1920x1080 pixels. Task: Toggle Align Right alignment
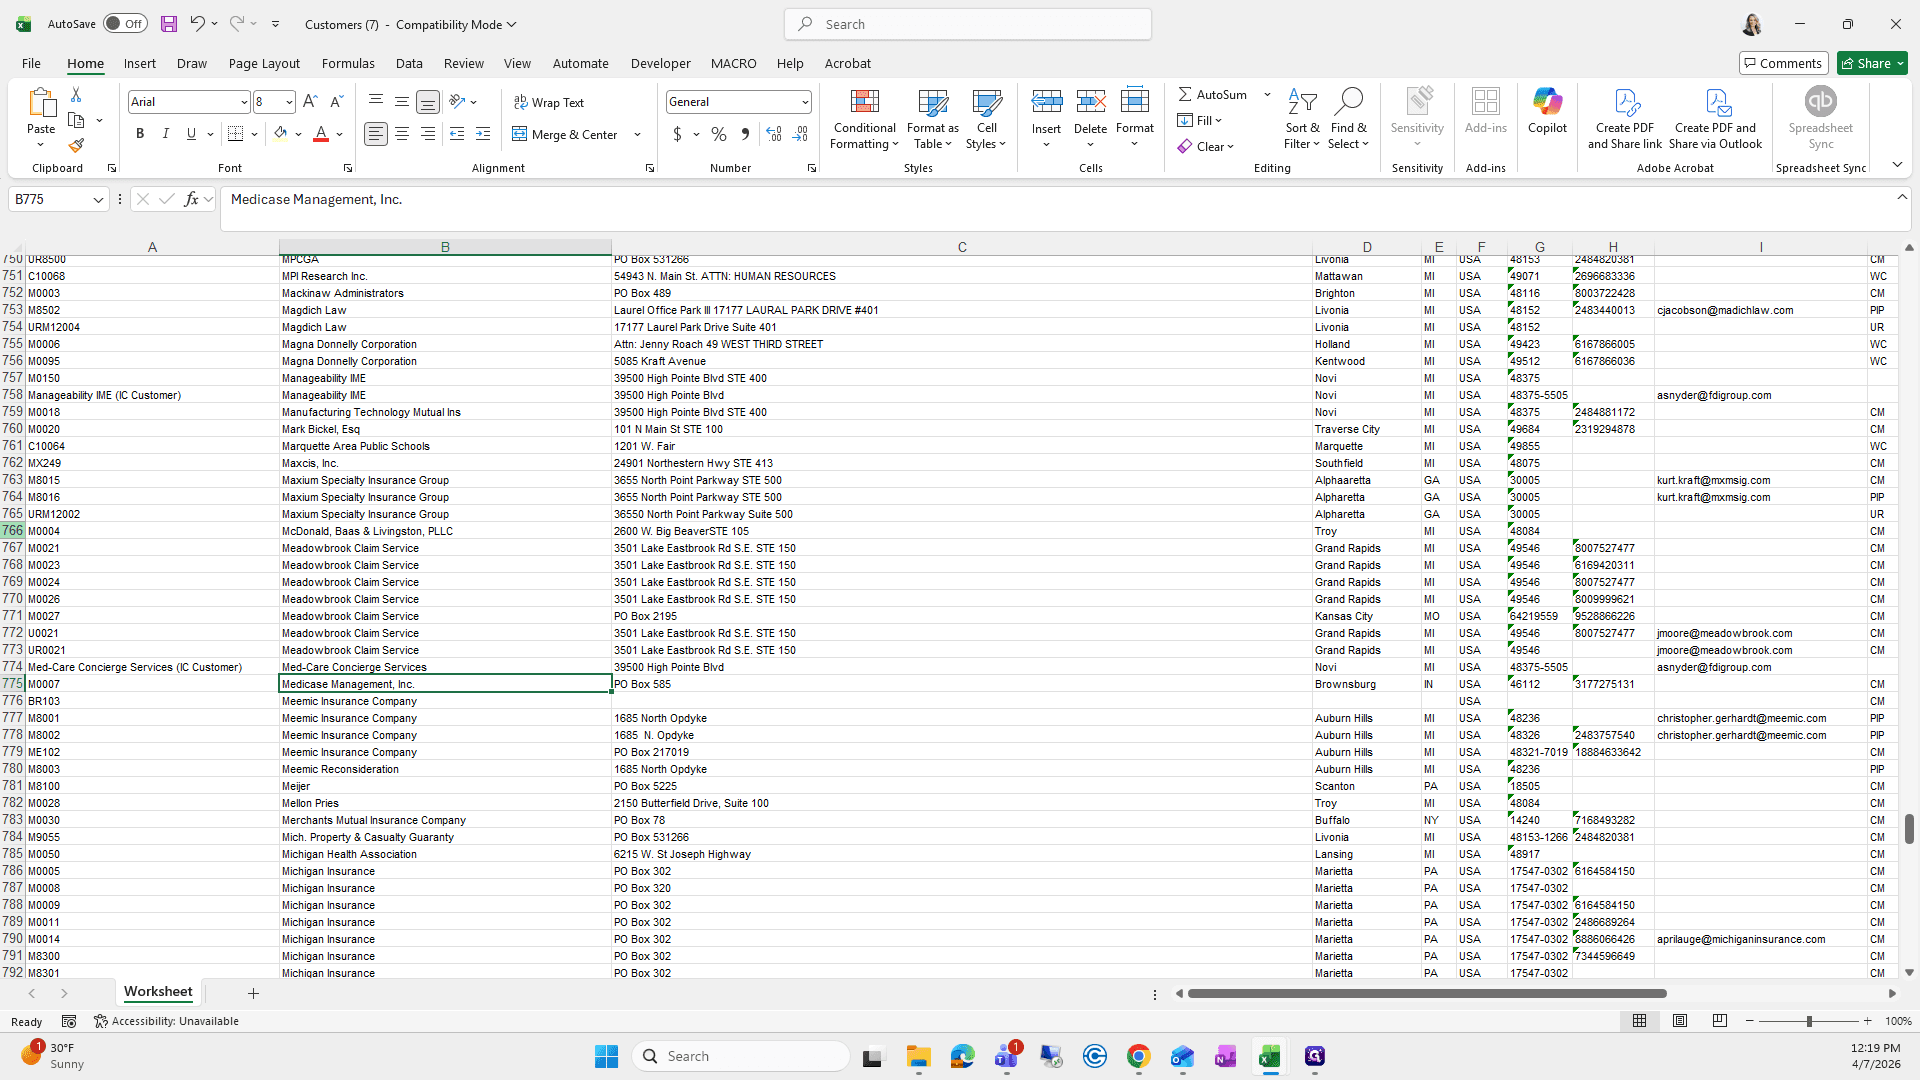428,134
